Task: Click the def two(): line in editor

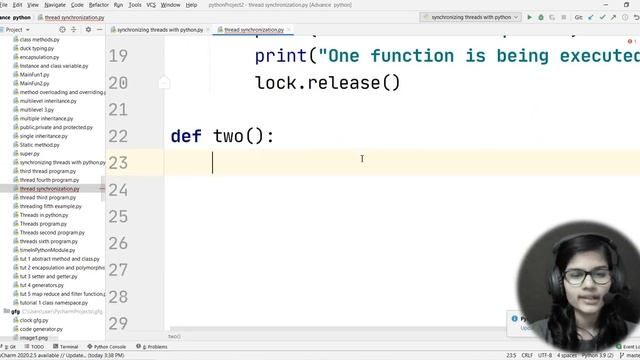Action: 222,136
